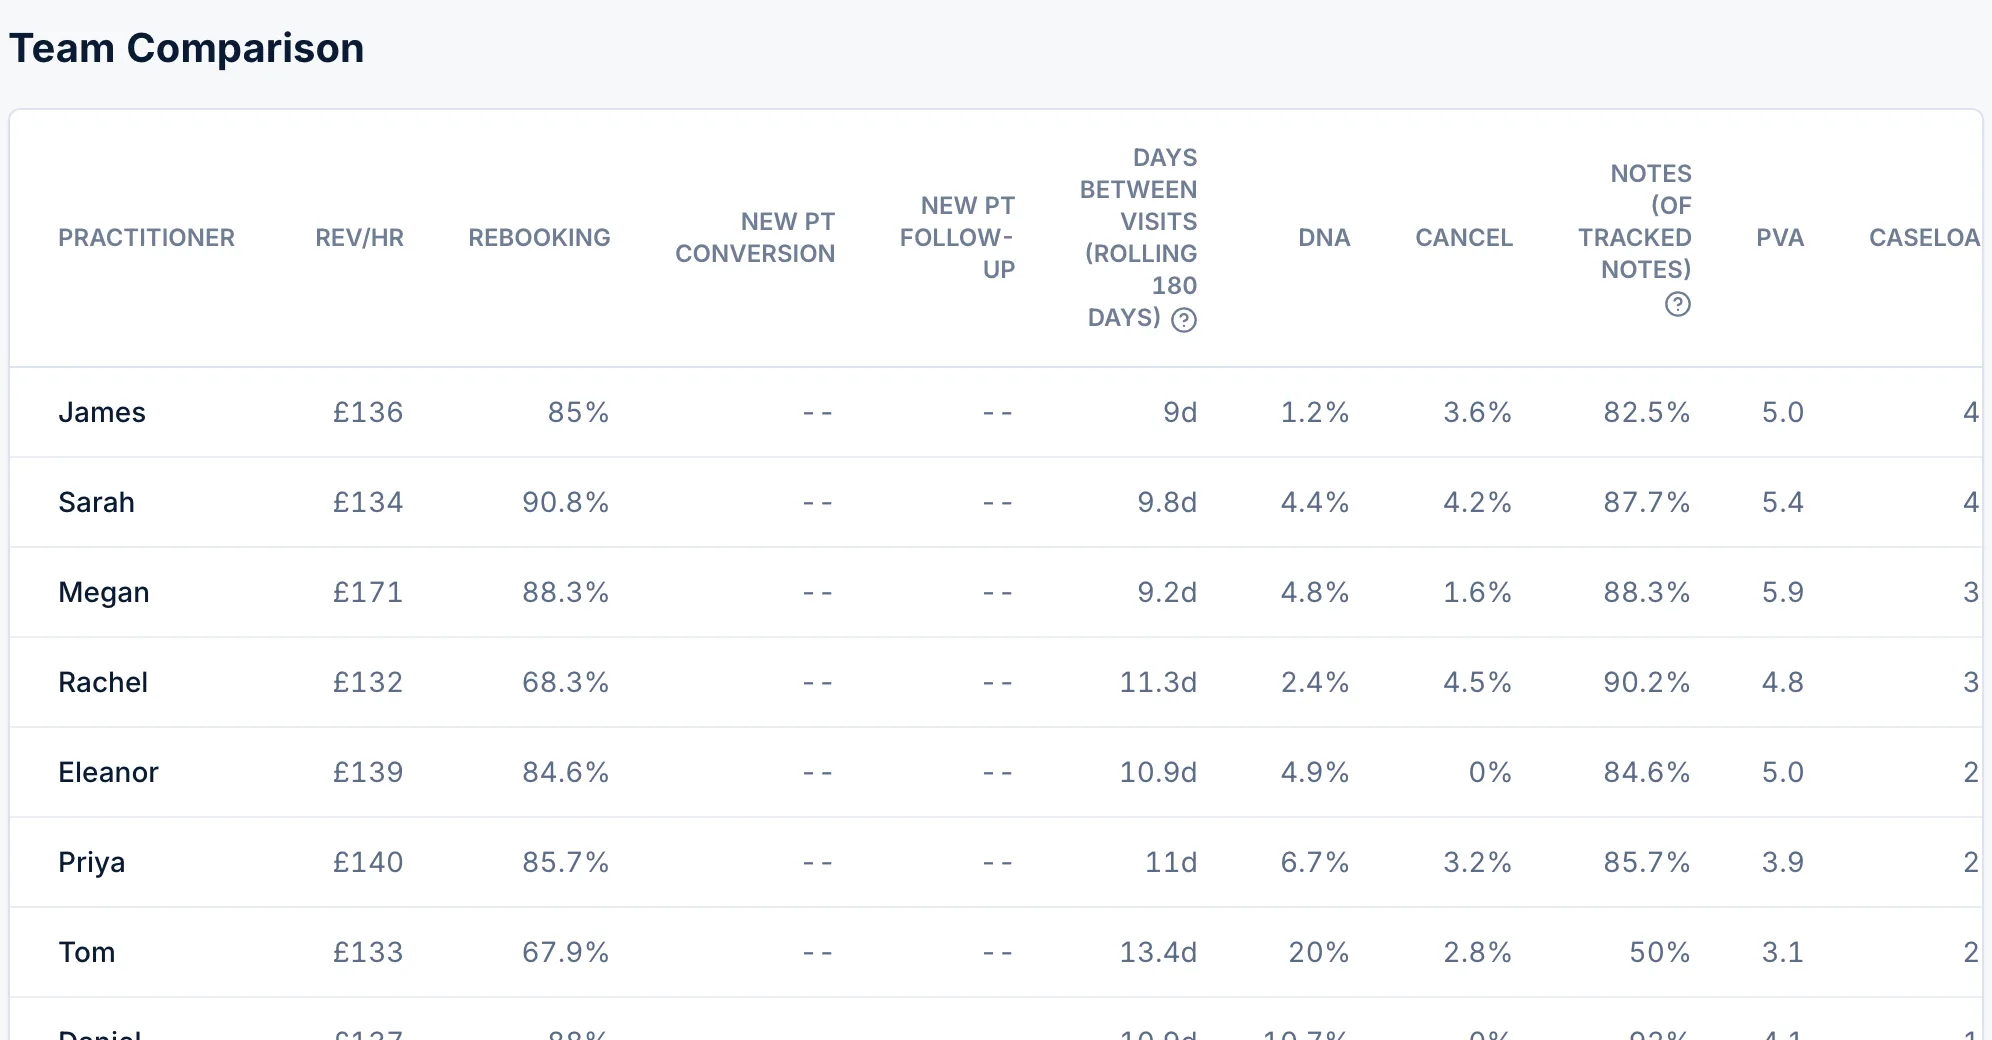The height and width of the screenshot is (1040, 1992).
Task: Select the Eleanor row name
Action: 108,772
